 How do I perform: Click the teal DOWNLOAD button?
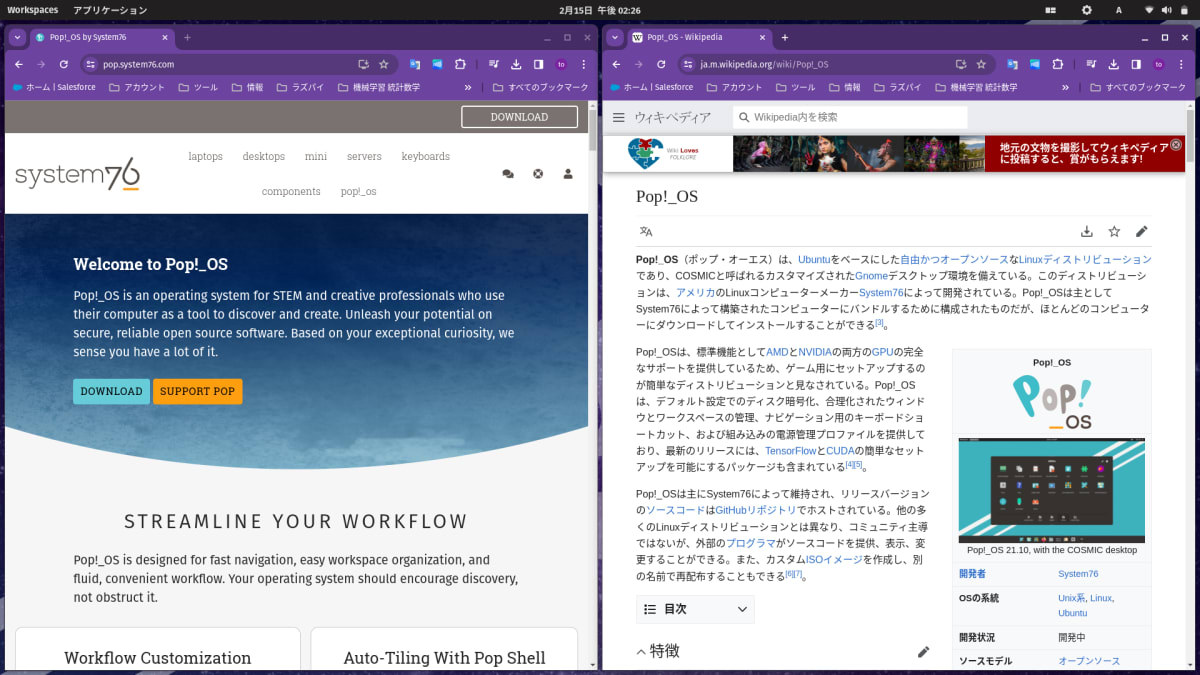(x=111, y=391)
